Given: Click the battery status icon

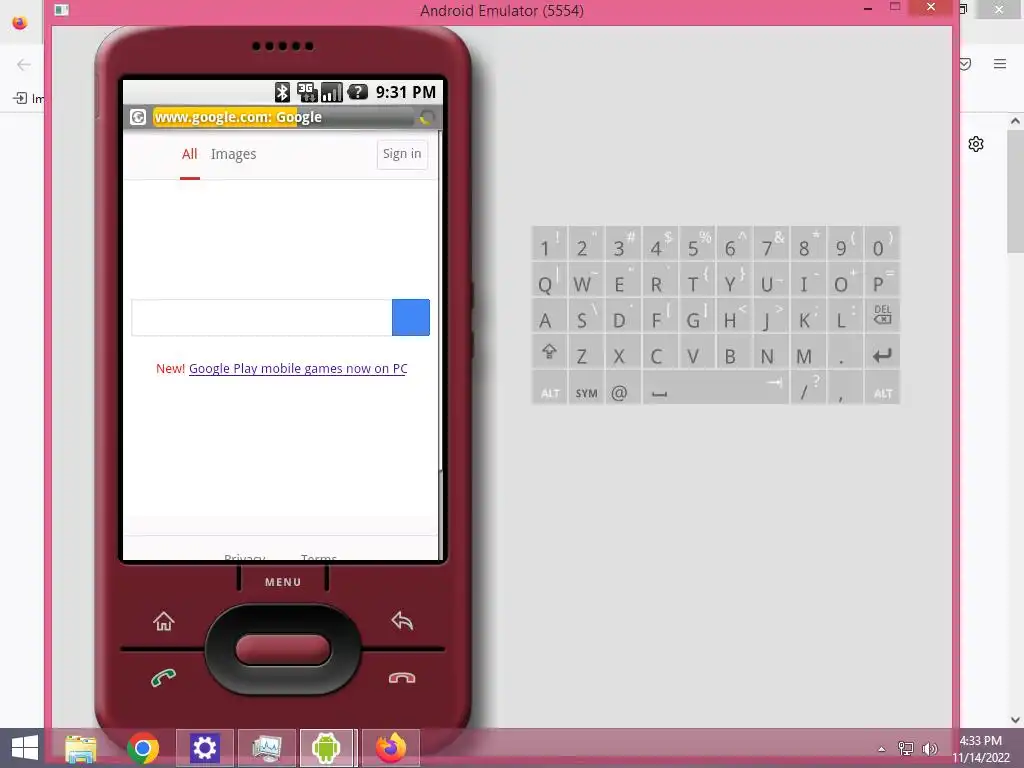Looking at the screenshot, I should click(357, 92).
